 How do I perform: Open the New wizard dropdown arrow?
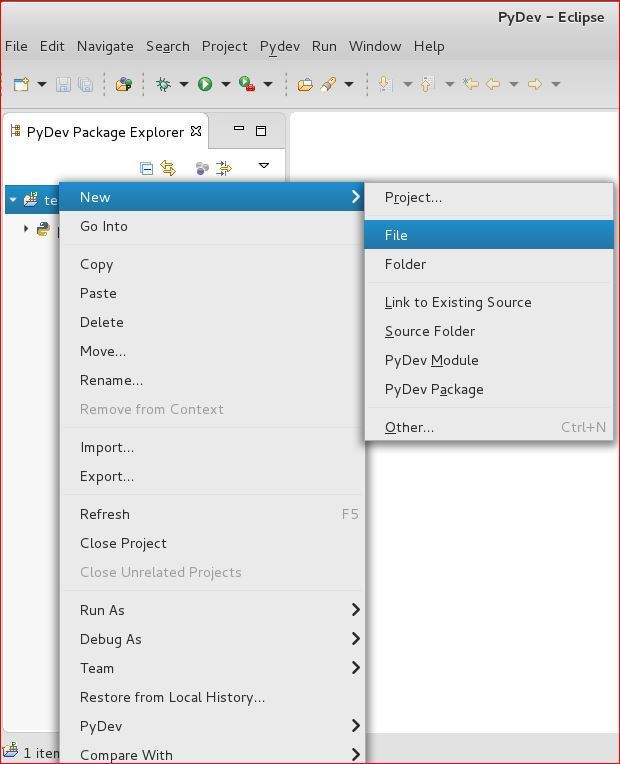point(42,84)
